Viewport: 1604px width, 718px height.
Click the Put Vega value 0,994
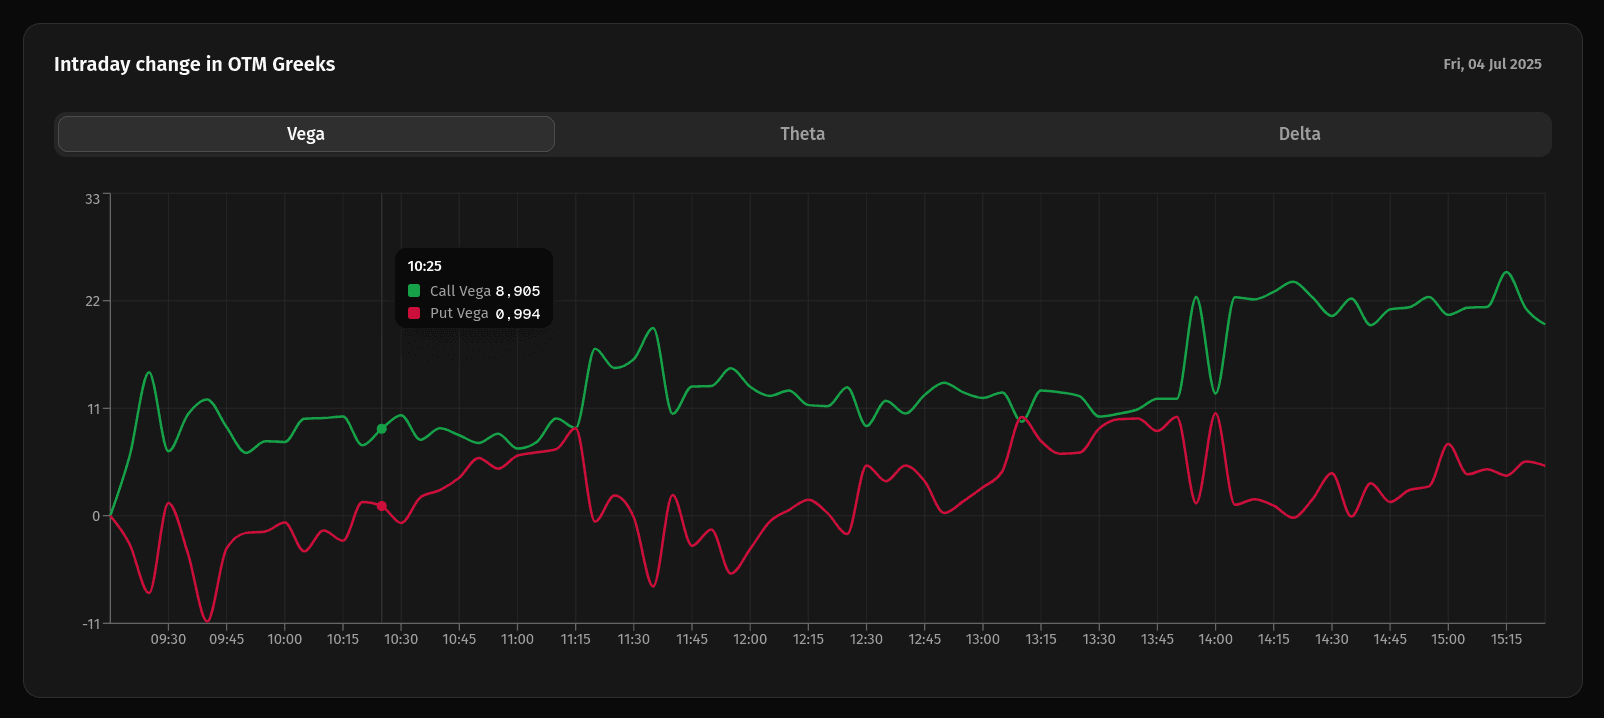click(x=517, y=314)
